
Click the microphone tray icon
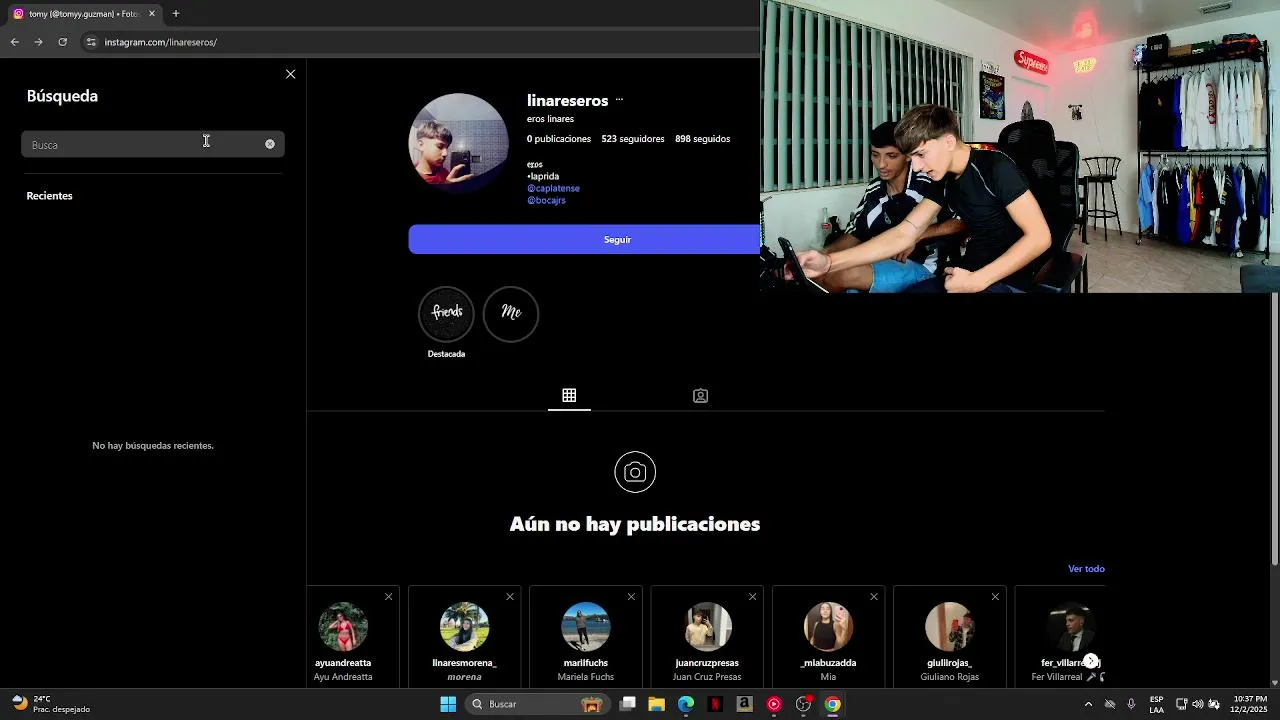[1131, 704]
